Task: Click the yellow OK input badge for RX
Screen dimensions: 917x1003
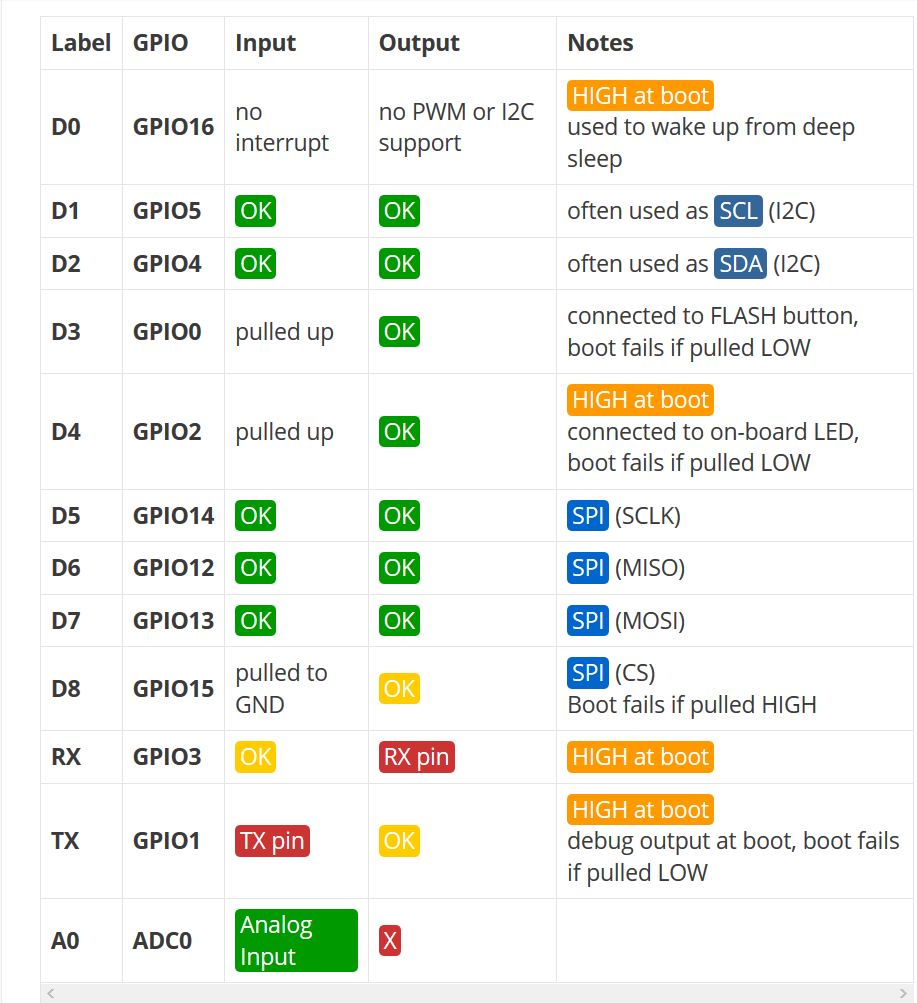Action: click(256, 757)
